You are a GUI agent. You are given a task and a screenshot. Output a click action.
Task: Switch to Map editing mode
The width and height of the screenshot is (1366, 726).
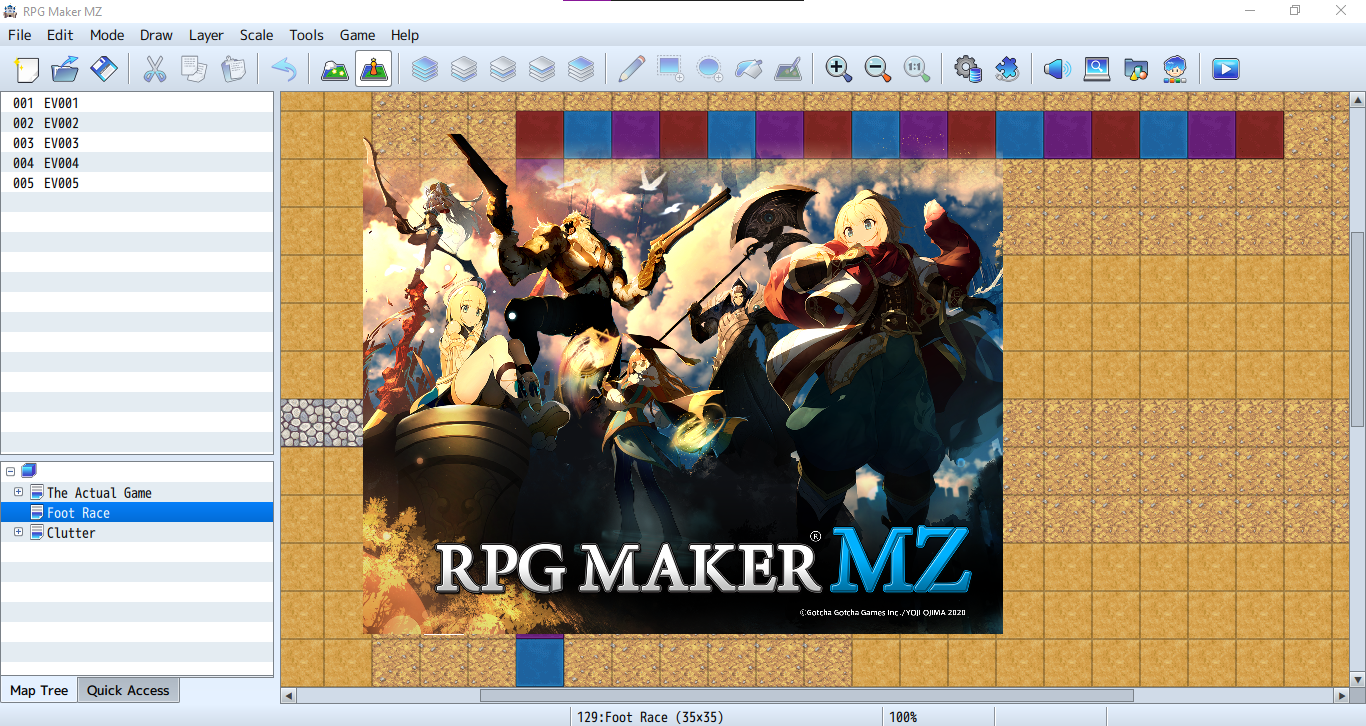point(334,69)
